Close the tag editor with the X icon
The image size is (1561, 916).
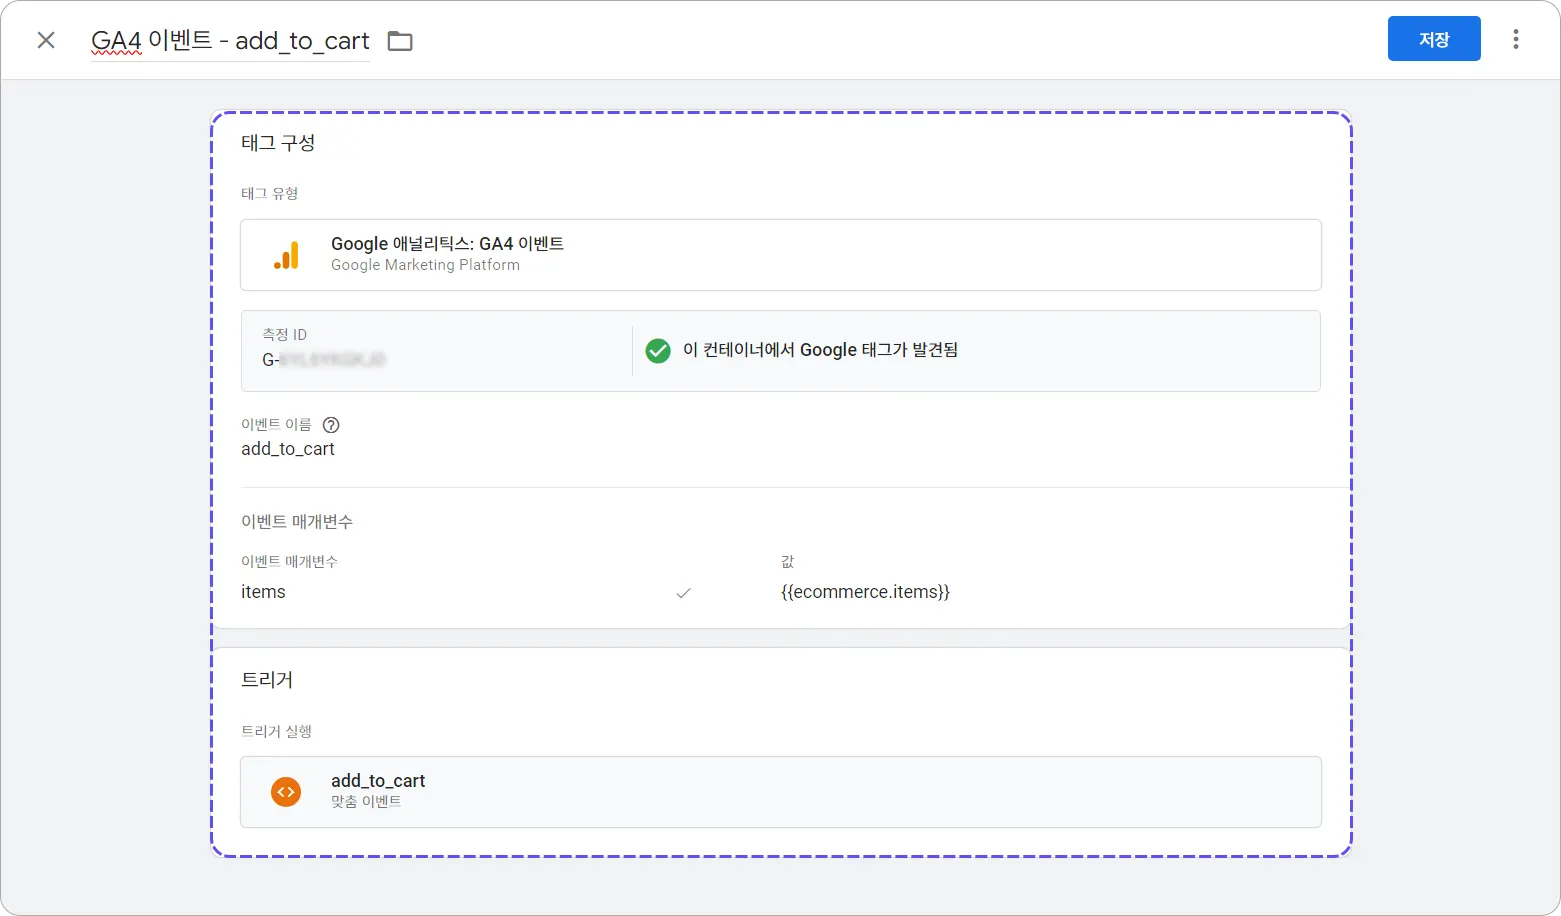[46, 40]
